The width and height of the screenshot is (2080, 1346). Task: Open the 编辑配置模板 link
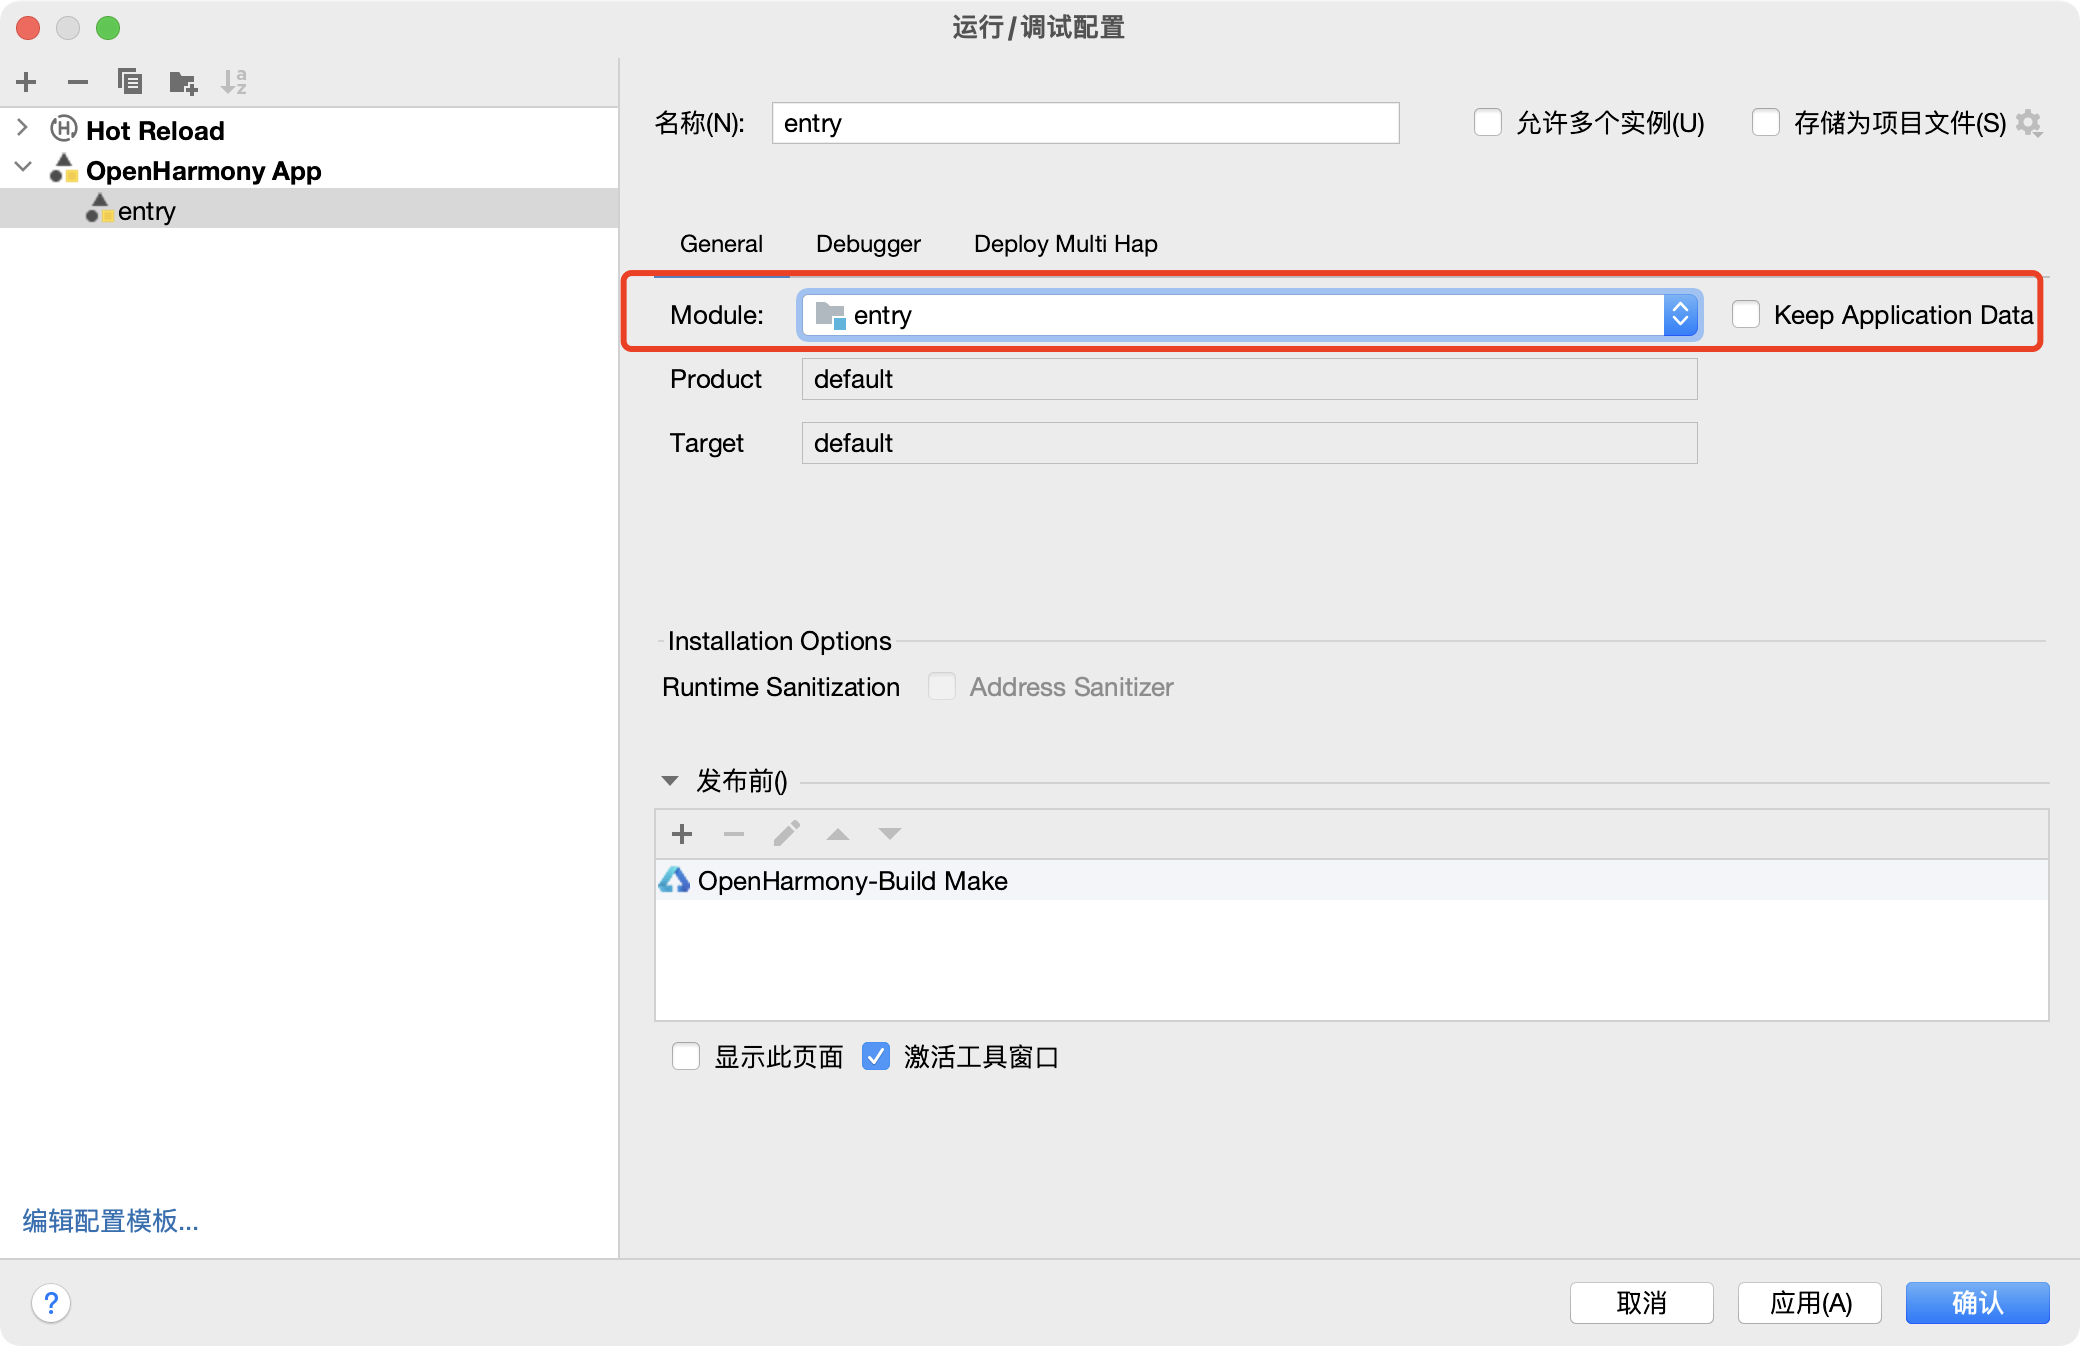111,1221
